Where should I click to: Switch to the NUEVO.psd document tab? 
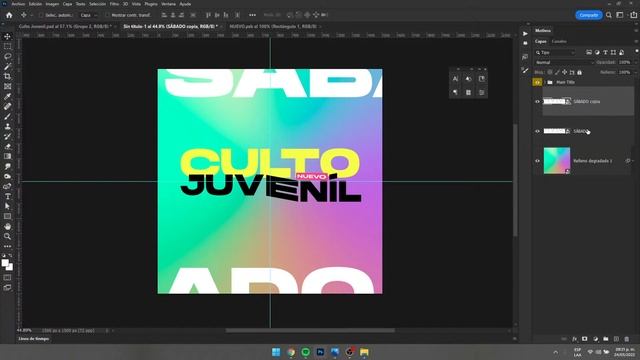tap(273, 26)
